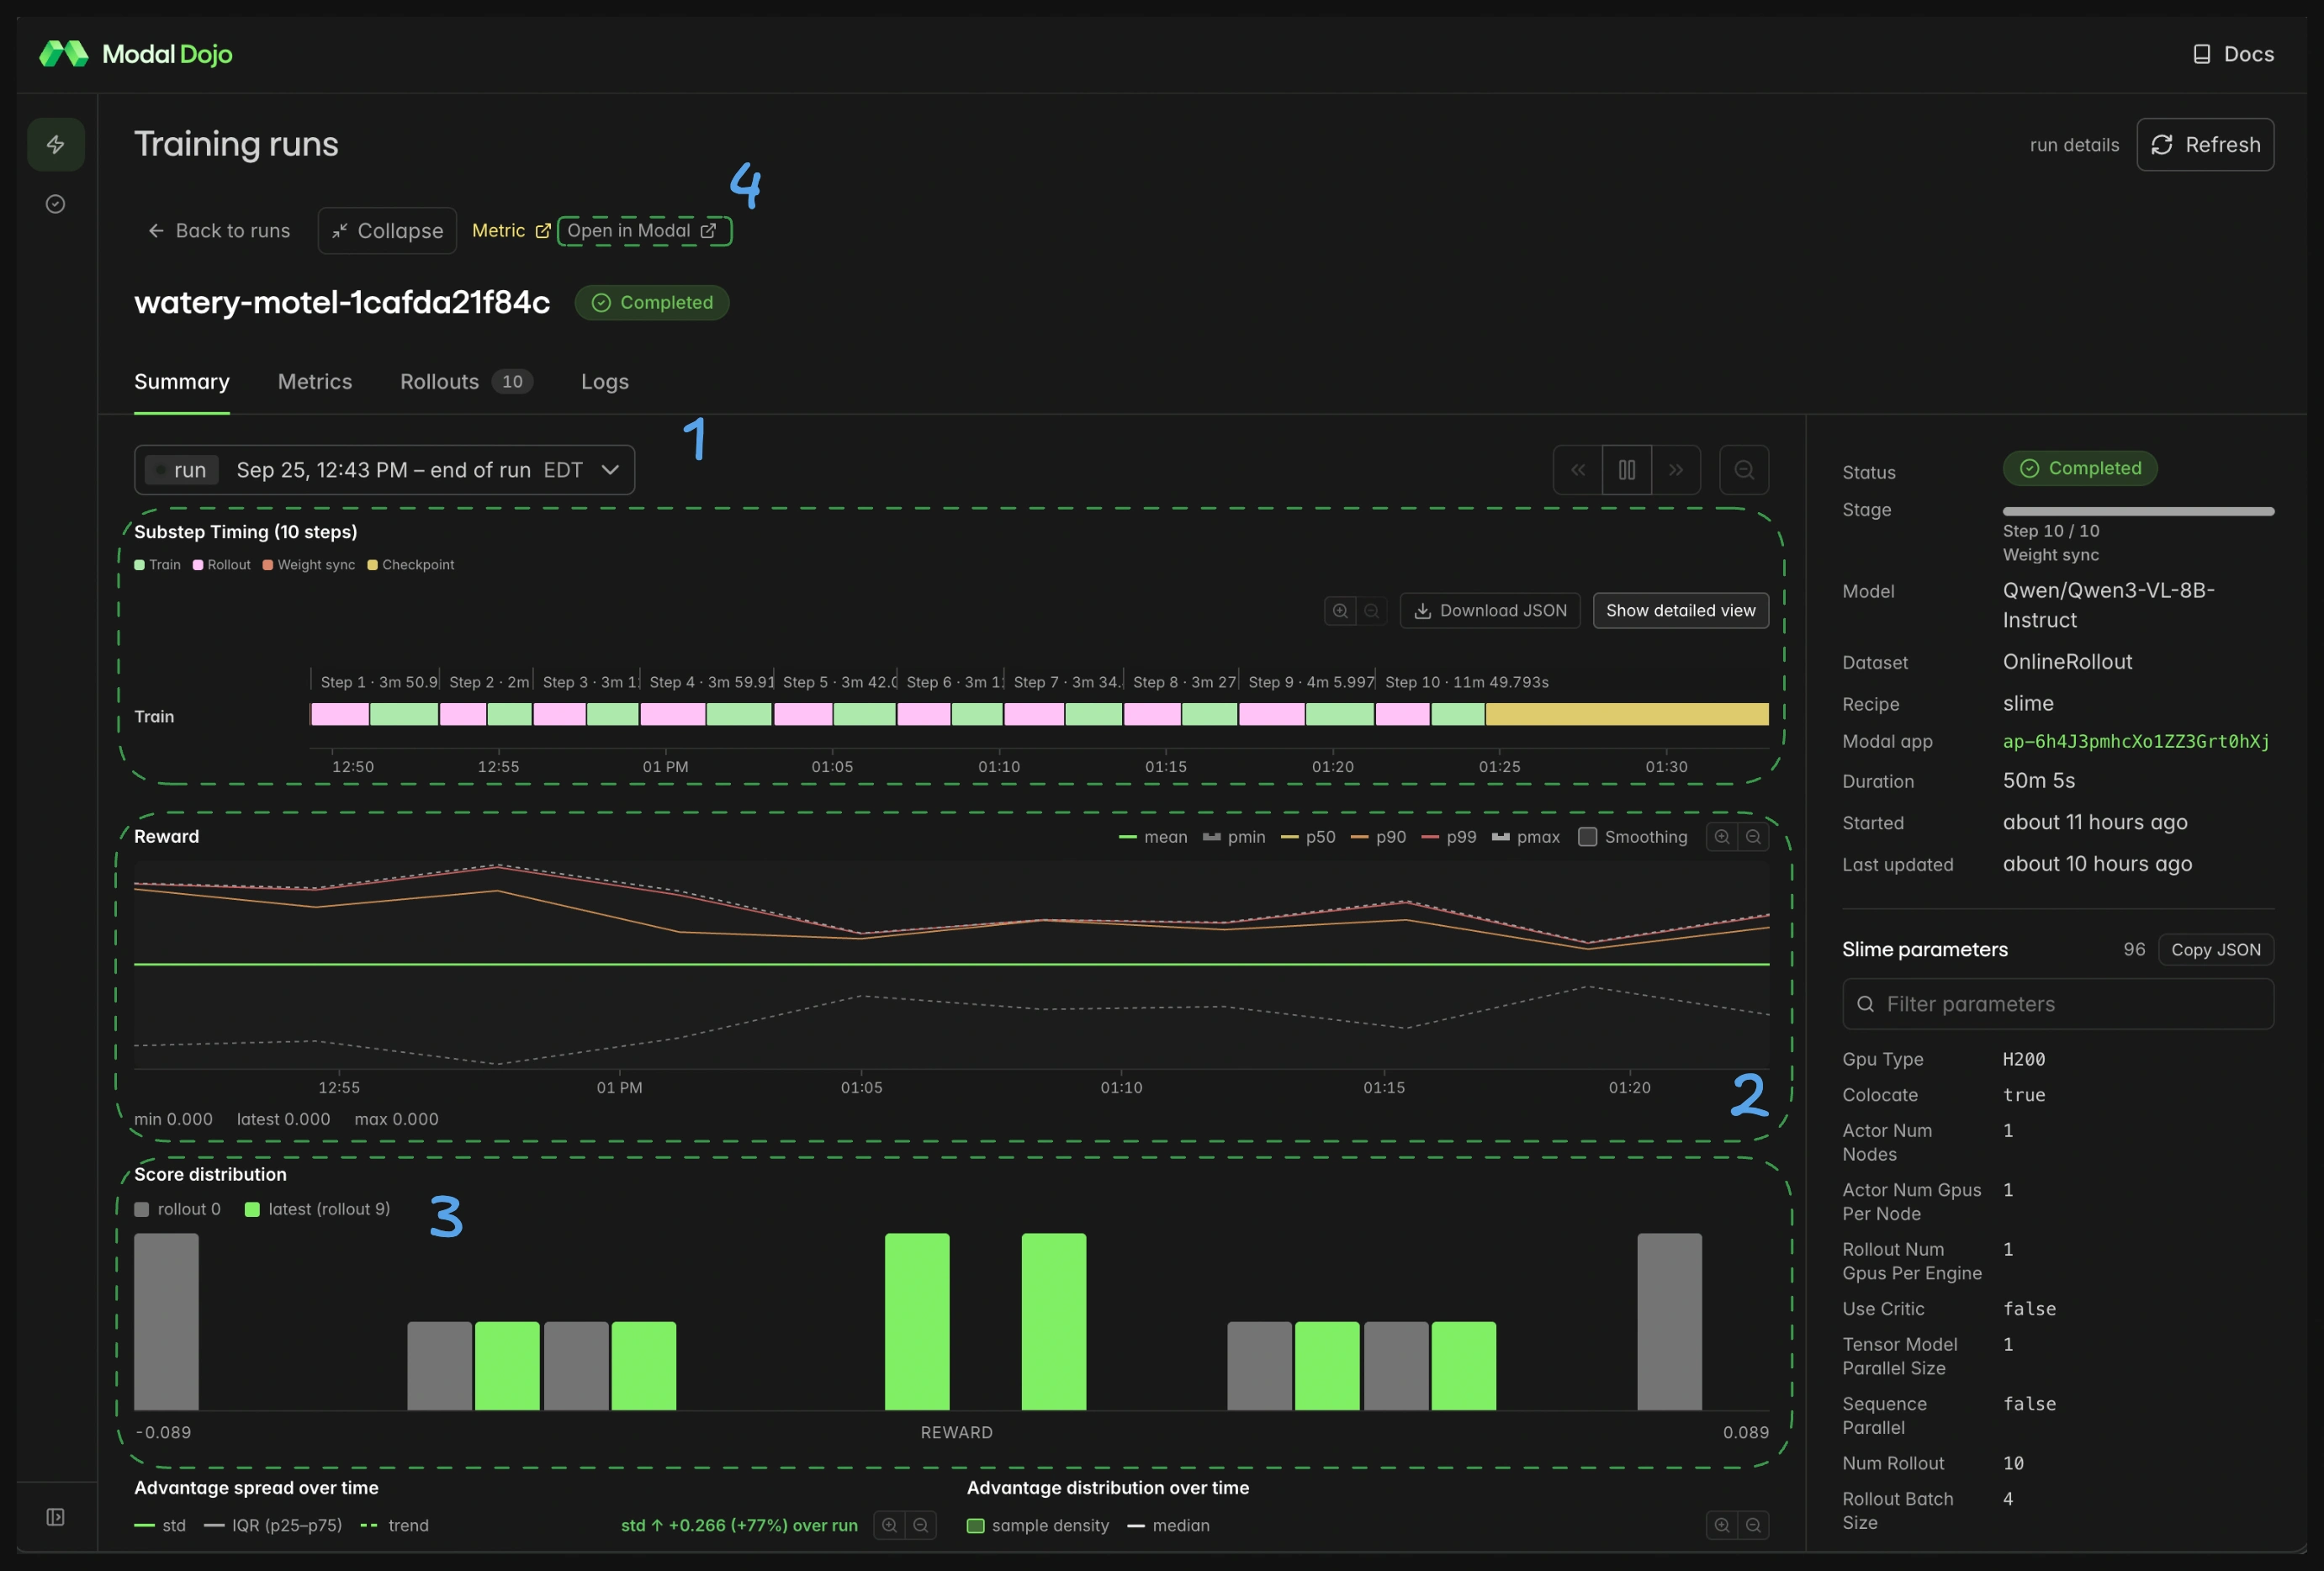Jump forward with the double-right chevron
The height and width of the screenshot is (1571, 2324).
pyautogui.click(x=1676, y=470)
